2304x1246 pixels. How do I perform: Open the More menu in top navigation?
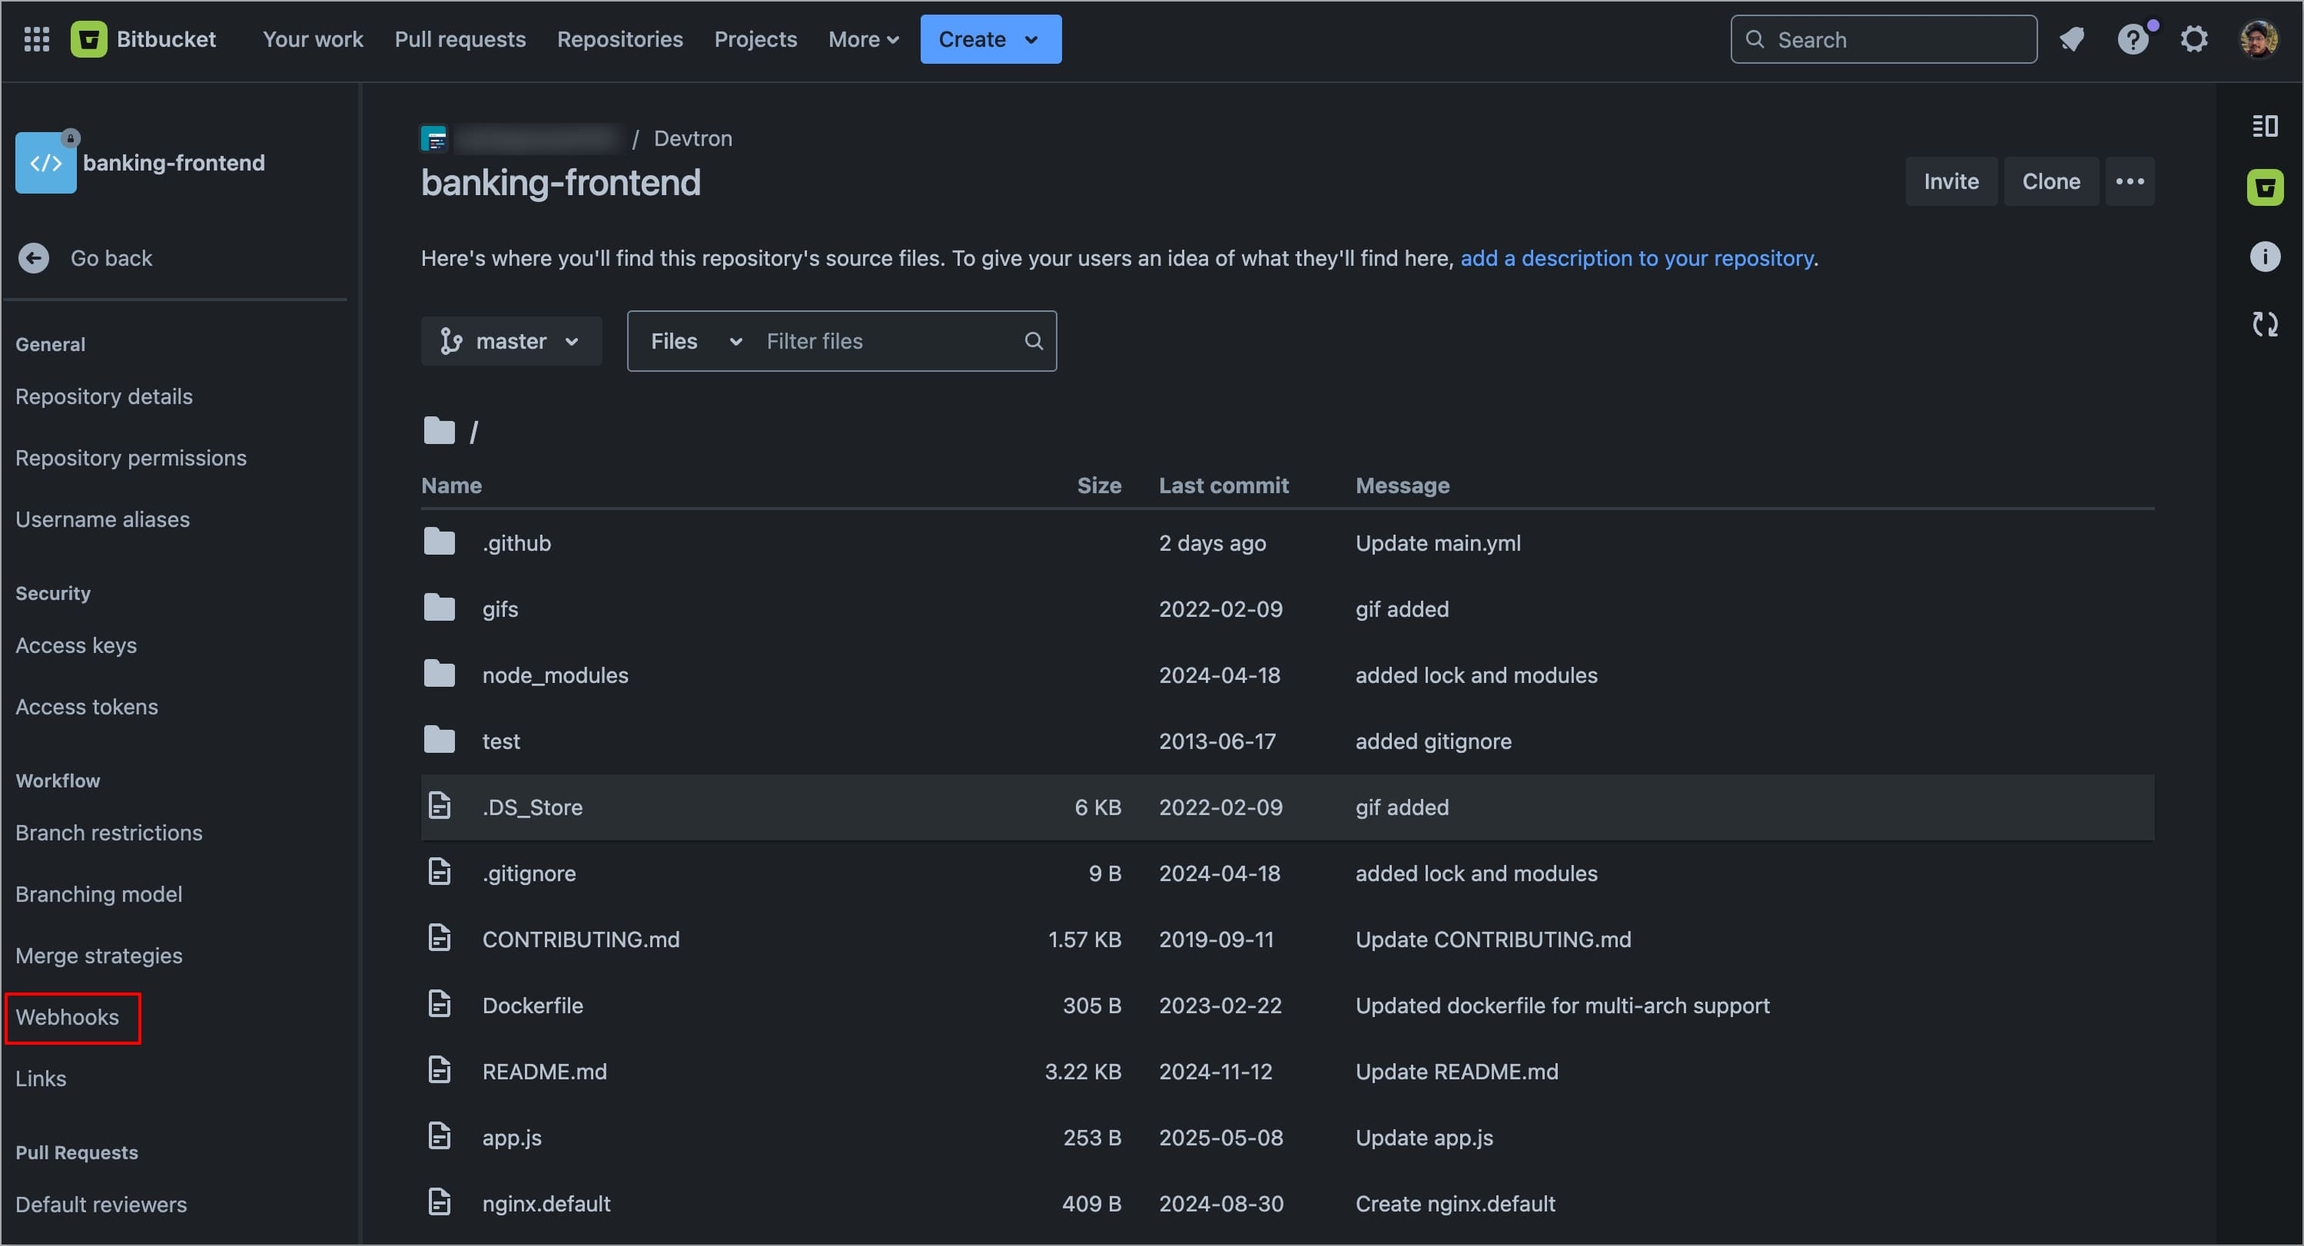863,39
